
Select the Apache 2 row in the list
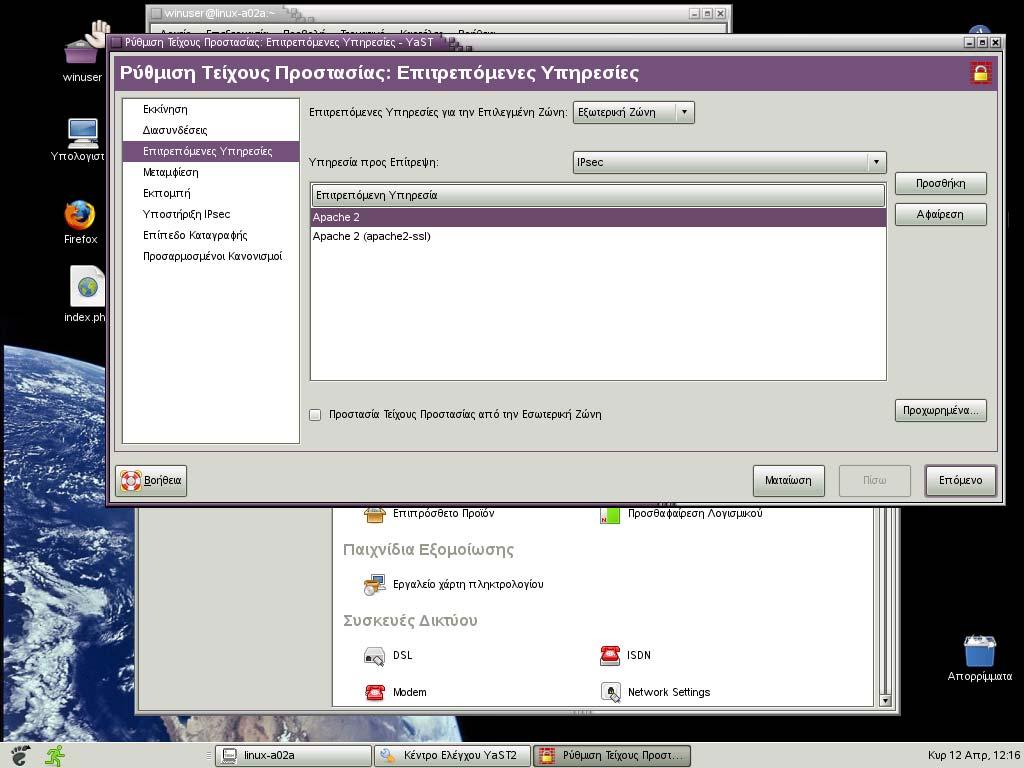[598, 217]
